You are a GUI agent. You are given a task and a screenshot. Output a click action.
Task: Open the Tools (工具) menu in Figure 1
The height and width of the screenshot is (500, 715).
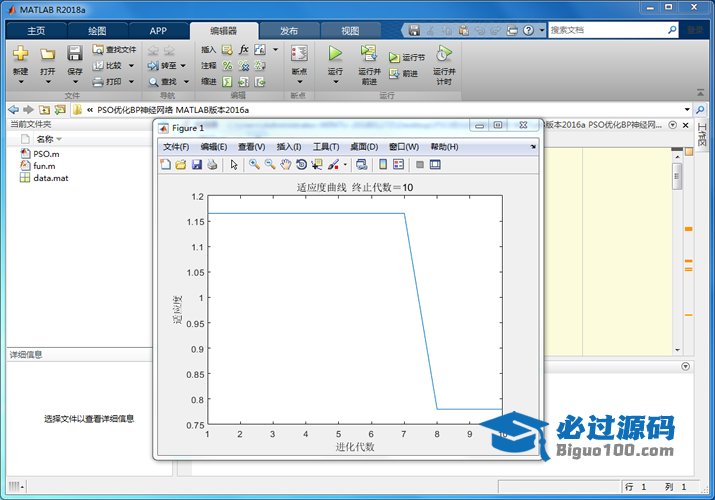coord(325,147)
